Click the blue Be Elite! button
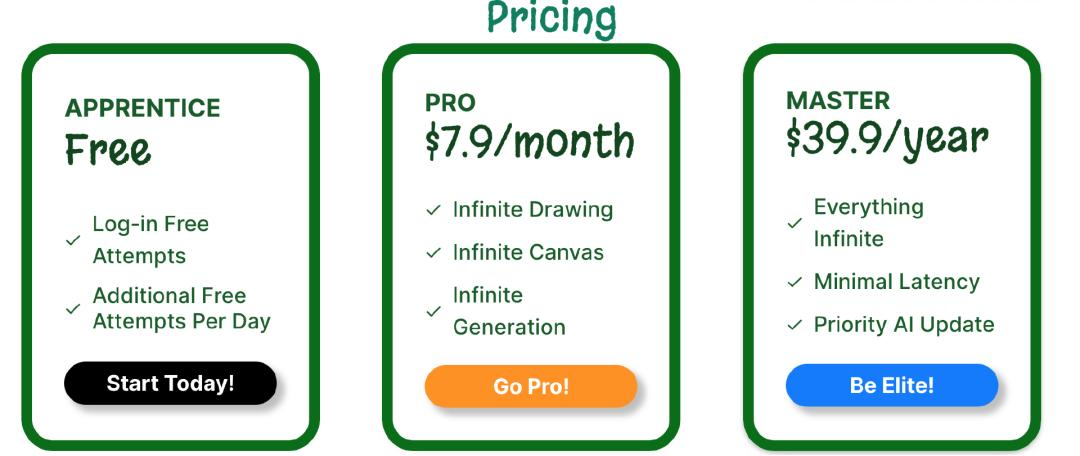The width and height of the screenshot is (1080, 456). click(x=892, y=385)
